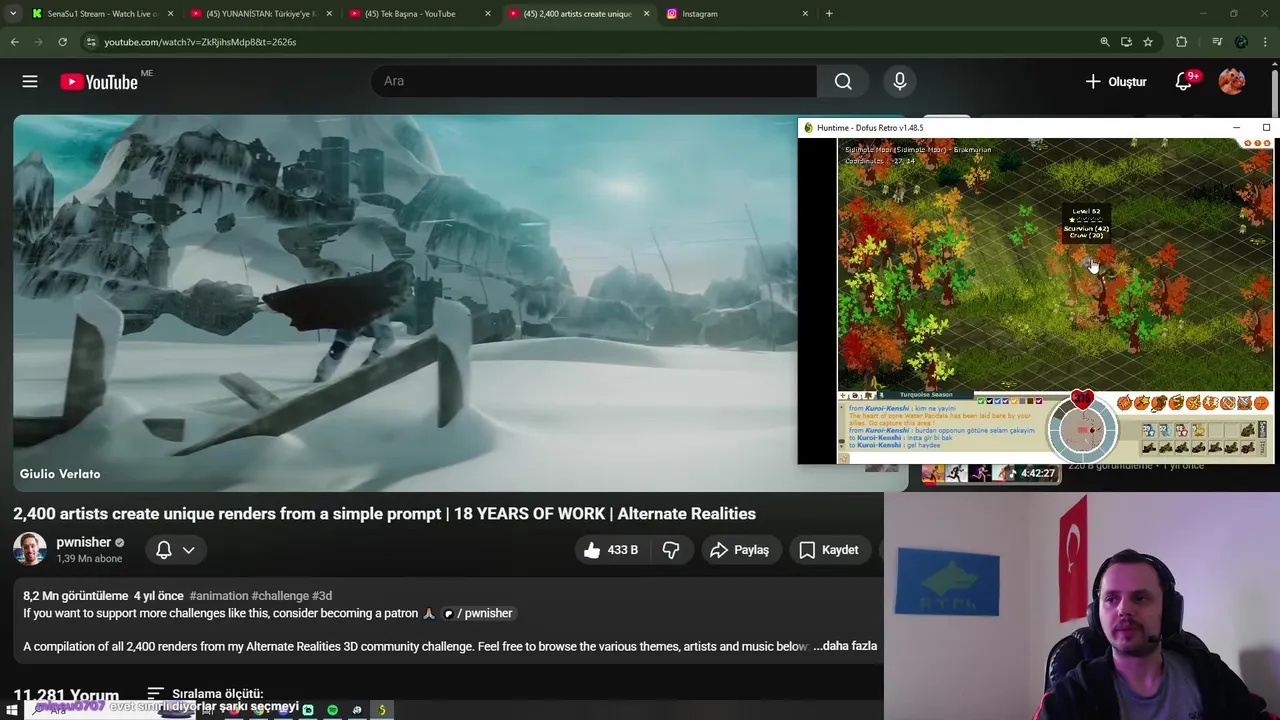The height and width of the screenshot is (720, 1280).
Task: Bookmark this page with the star
Action: (x=1148, y=42)
